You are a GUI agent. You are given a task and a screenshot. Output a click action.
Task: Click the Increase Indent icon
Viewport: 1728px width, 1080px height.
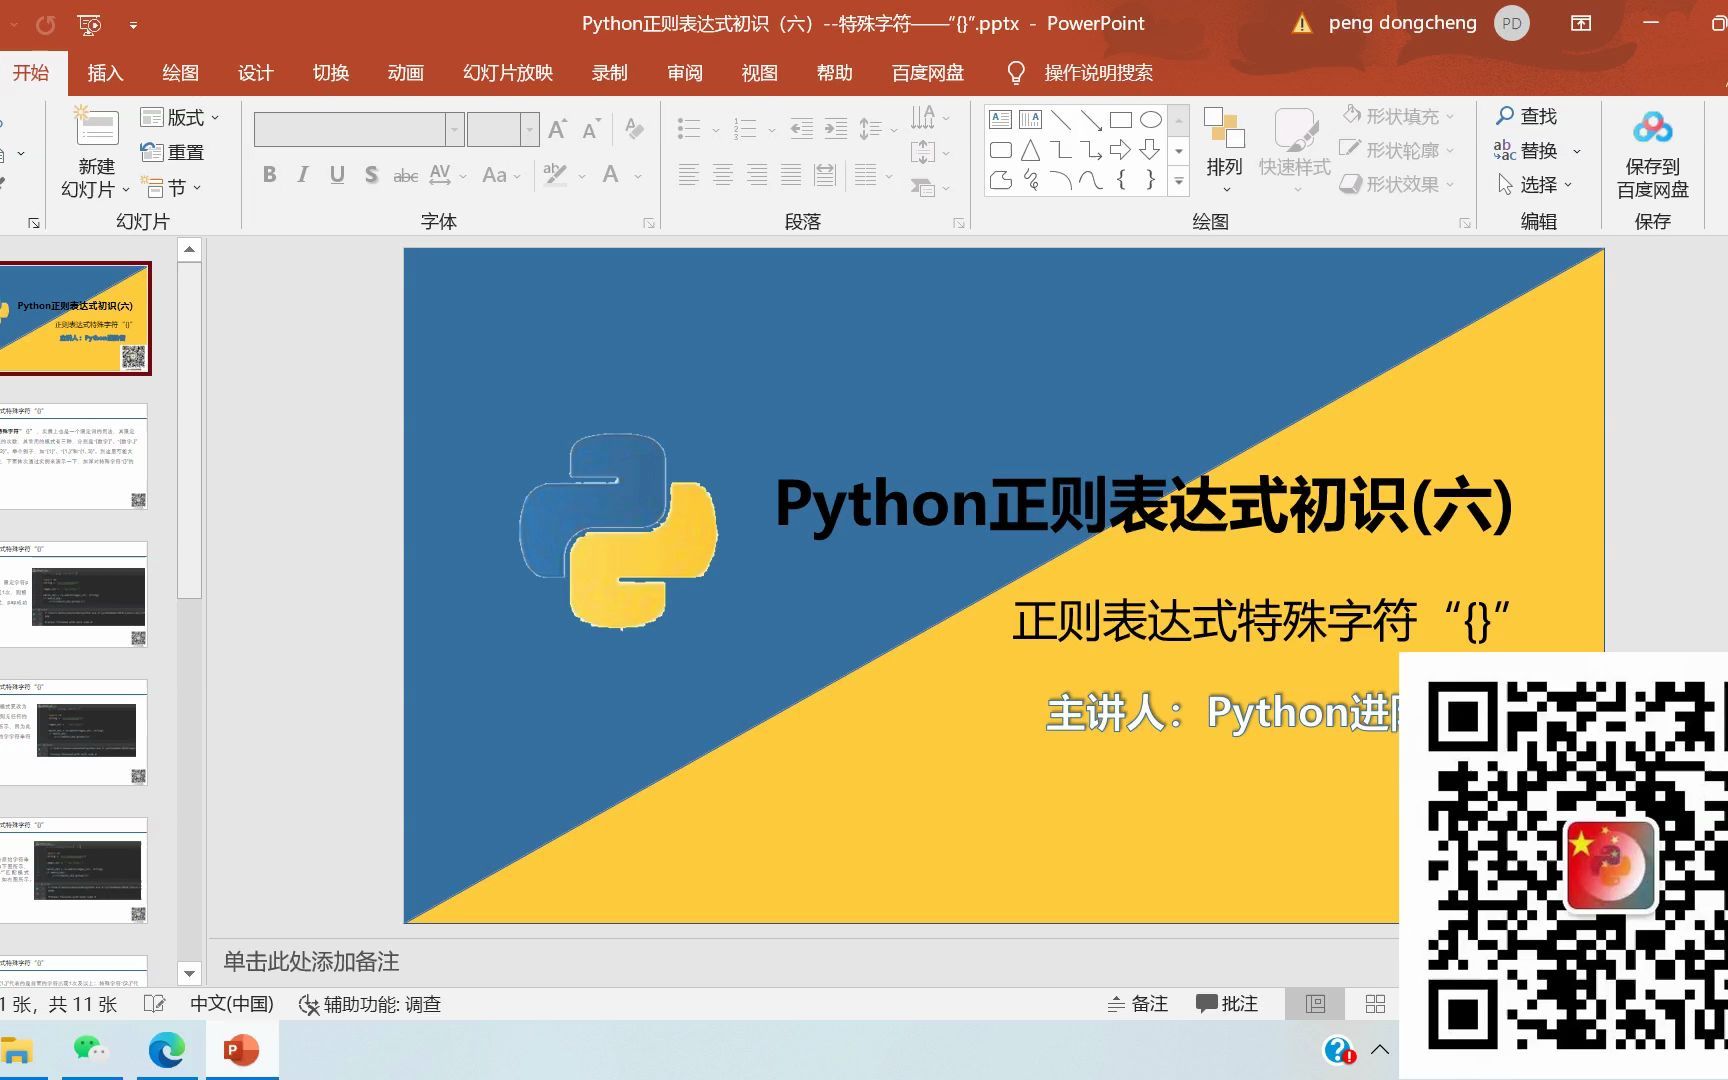pos(836,128)
